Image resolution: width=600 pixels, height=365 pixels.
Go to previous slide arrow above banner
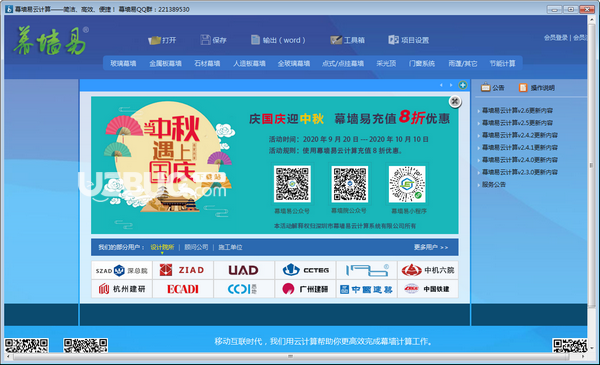(441, 85)
